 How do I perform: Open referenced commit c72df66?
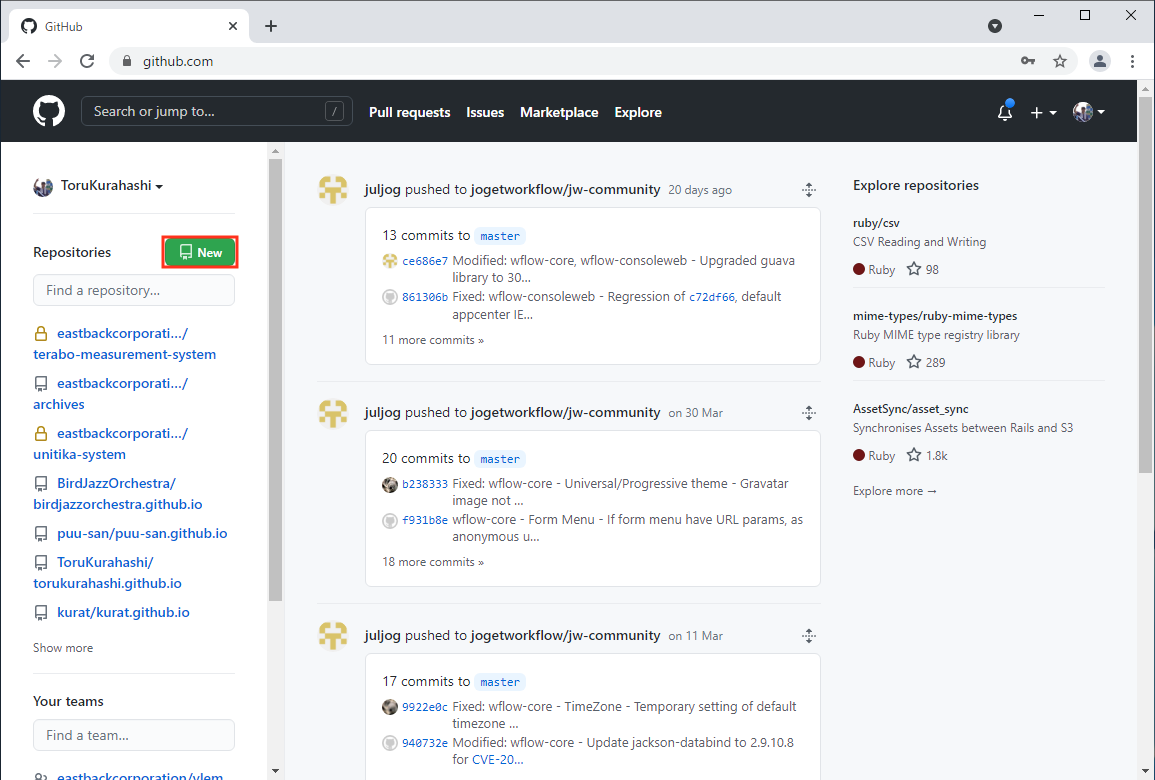[712, 297]
